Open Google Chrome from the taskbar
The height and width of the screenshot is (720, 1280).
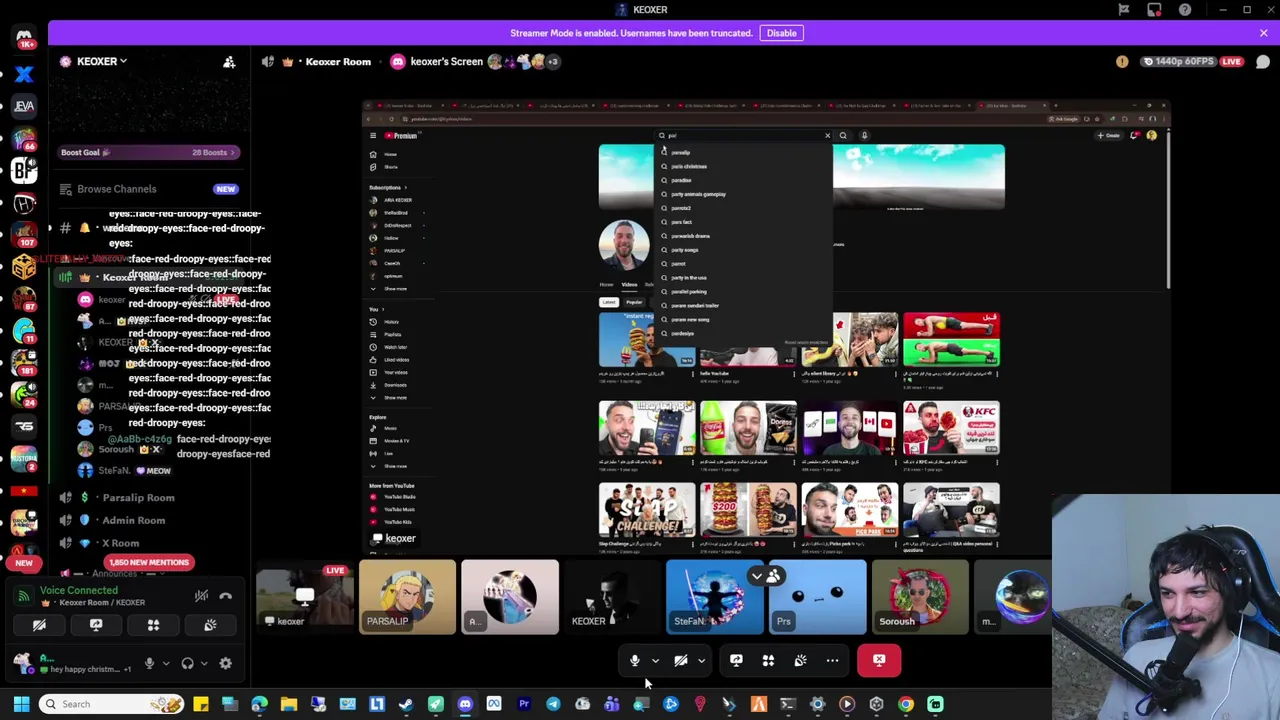click(x=906, y=704)
